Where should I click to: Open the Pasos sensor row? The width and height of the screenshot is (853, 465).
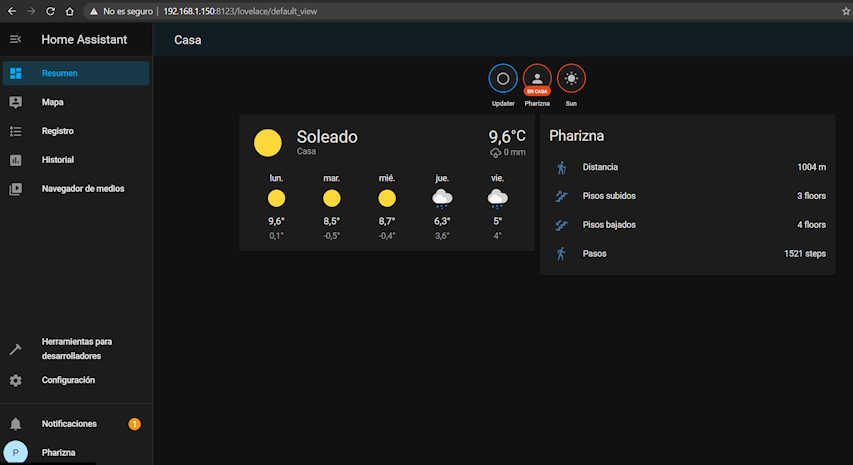click(688, 254)
